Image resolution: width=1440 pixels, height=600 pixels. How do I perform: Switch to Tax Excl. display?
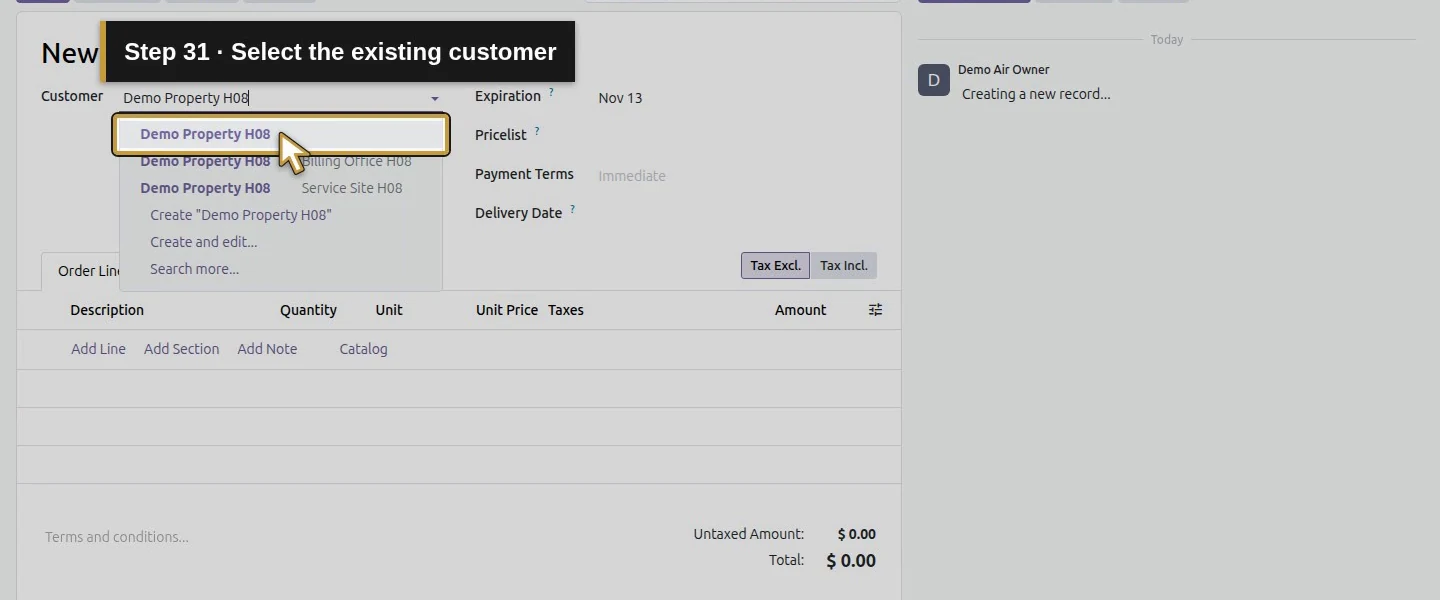(x=775, y=266)
